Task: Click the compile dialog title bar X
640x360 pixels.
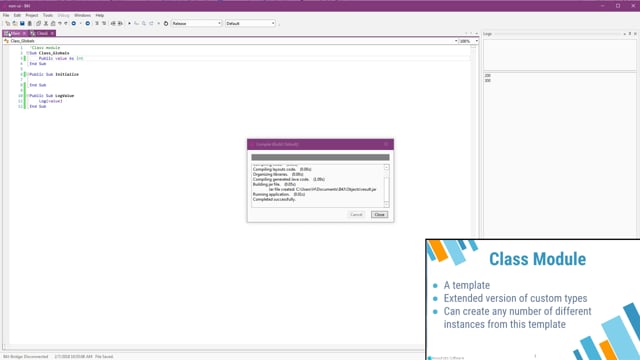Action: coord(386,144)
